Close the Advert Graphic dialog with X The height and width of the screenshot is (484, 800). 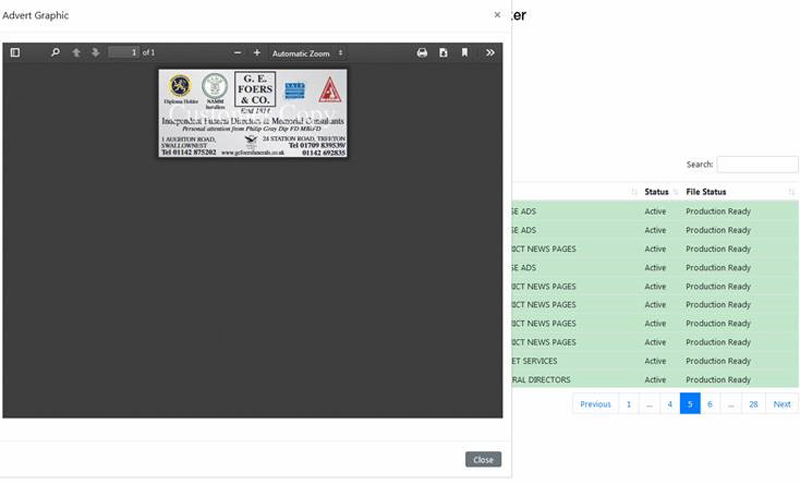(497, 15)
